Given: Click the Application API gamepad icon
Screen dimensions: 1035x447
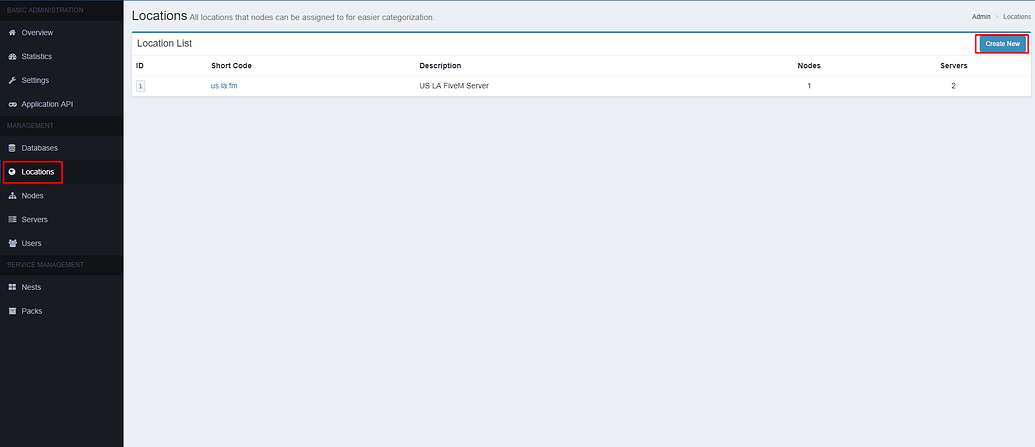Looking at the screenshot, I should click(x=12, y=104).
